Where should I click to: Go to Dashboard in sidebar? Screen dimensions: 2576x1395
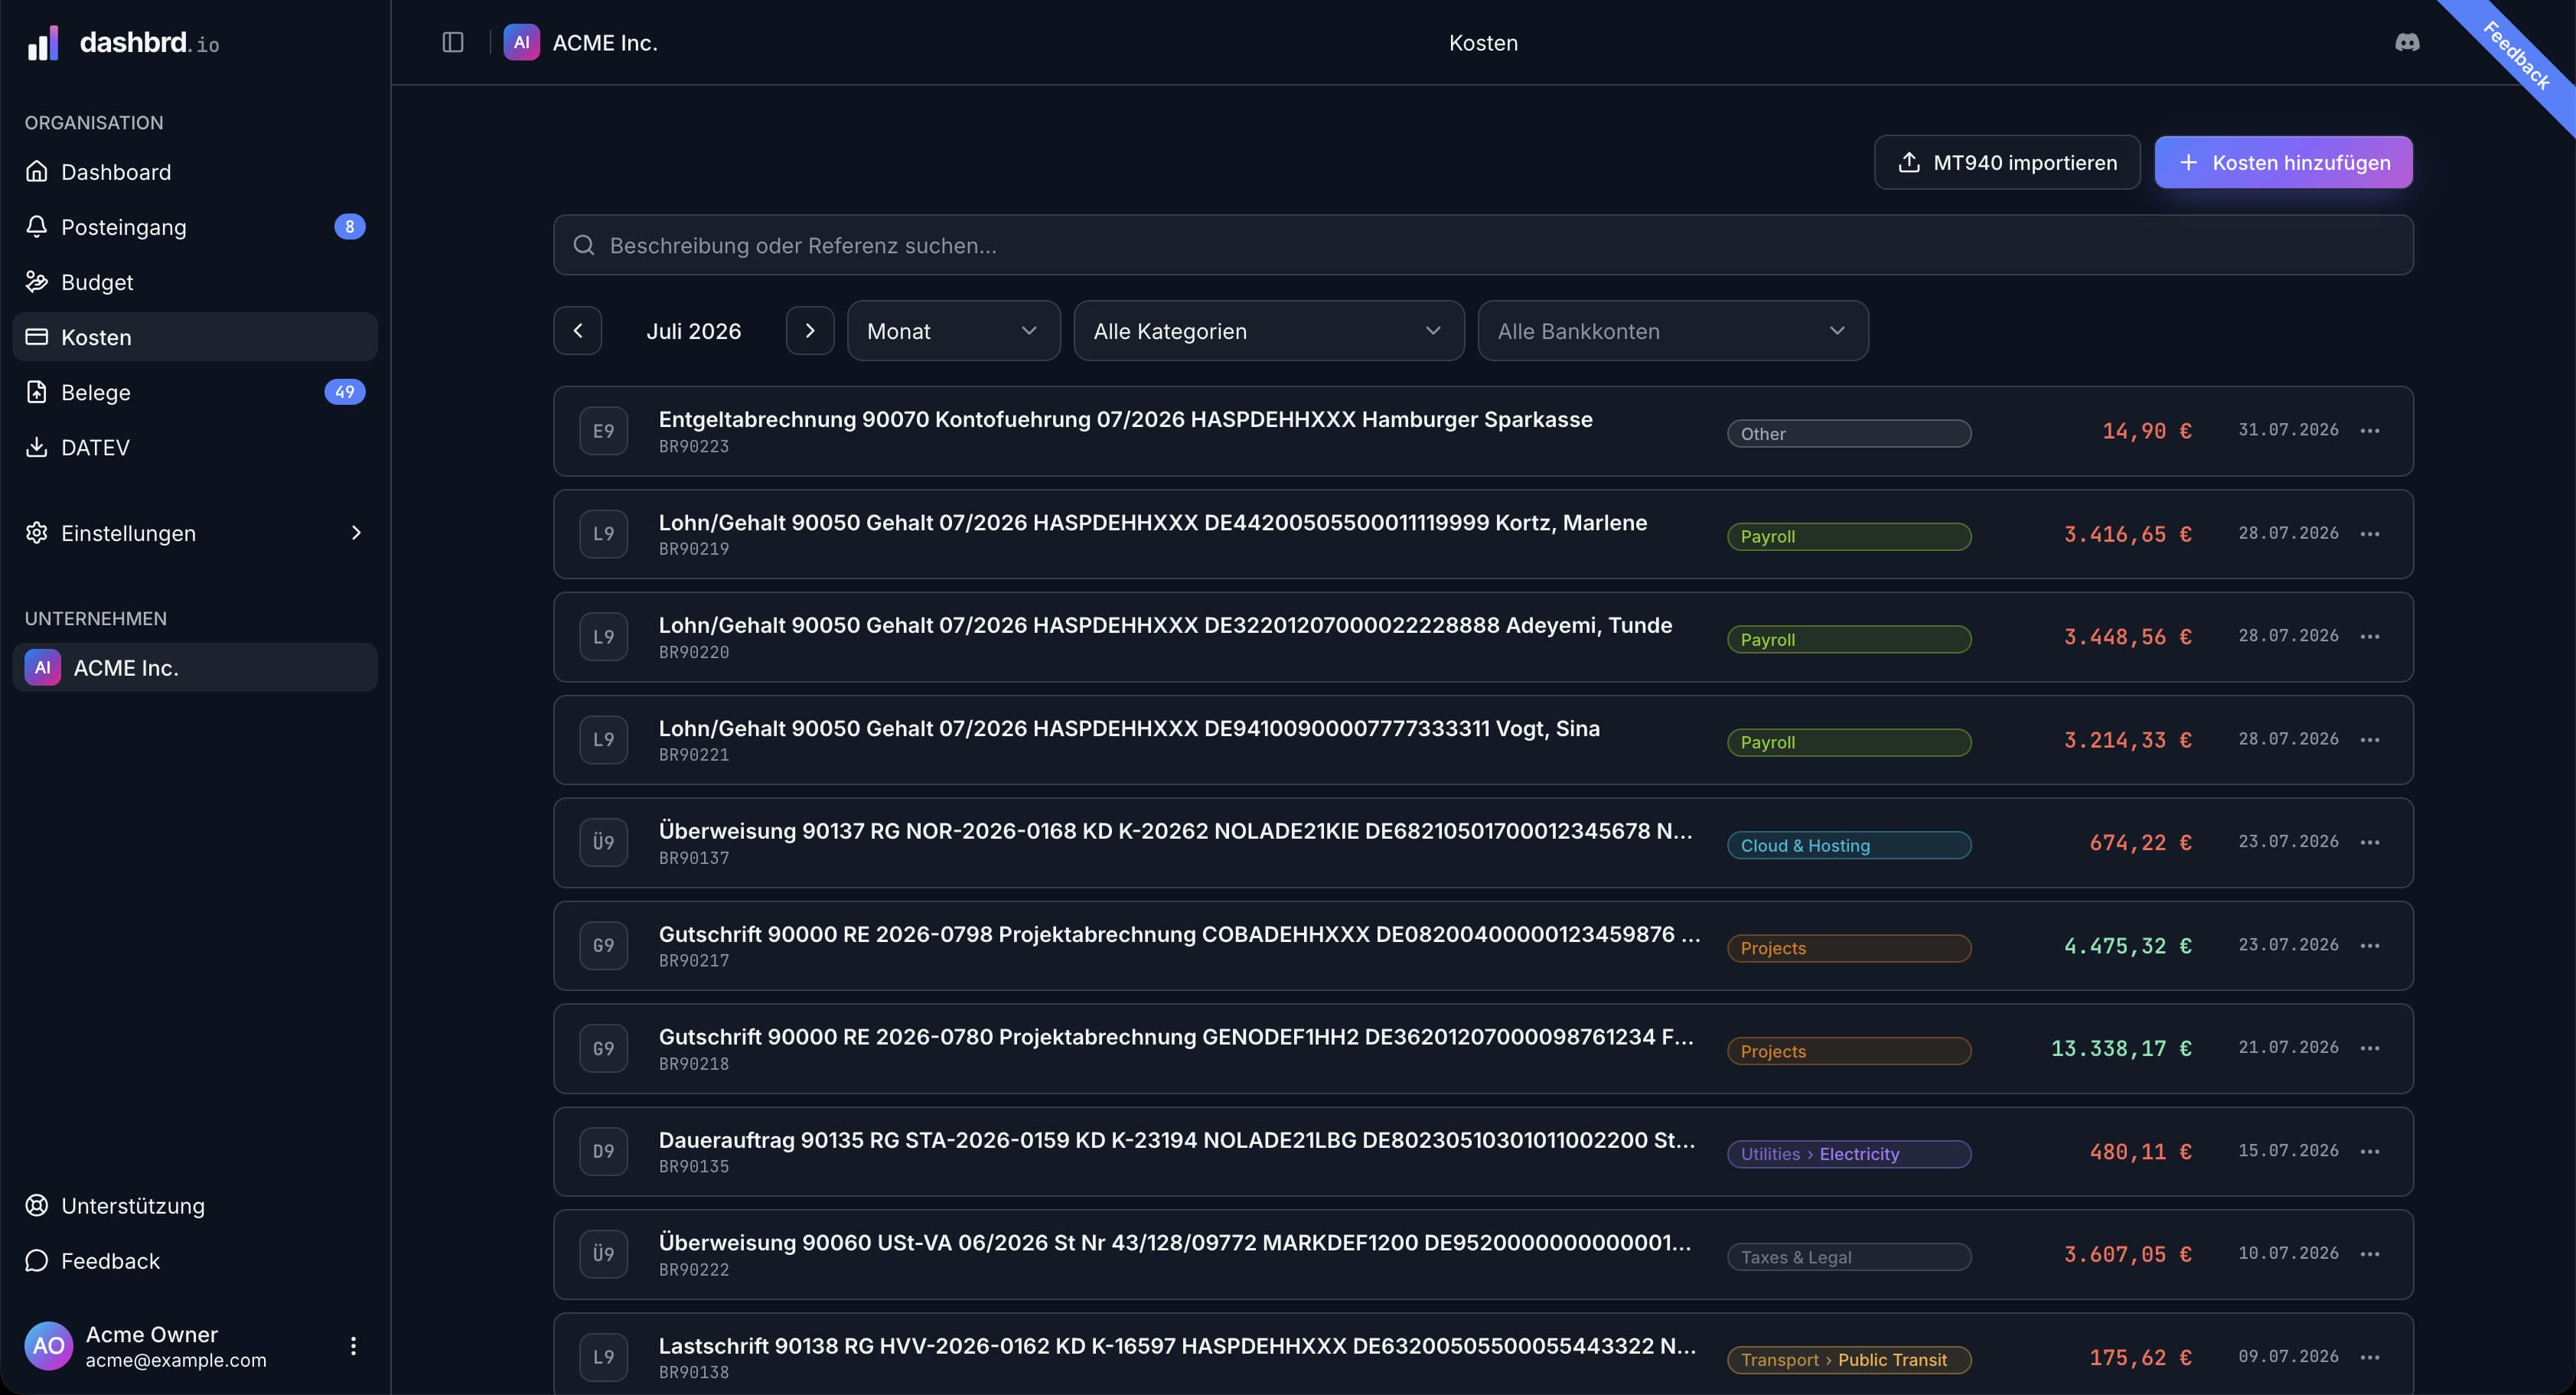point(195,172)
